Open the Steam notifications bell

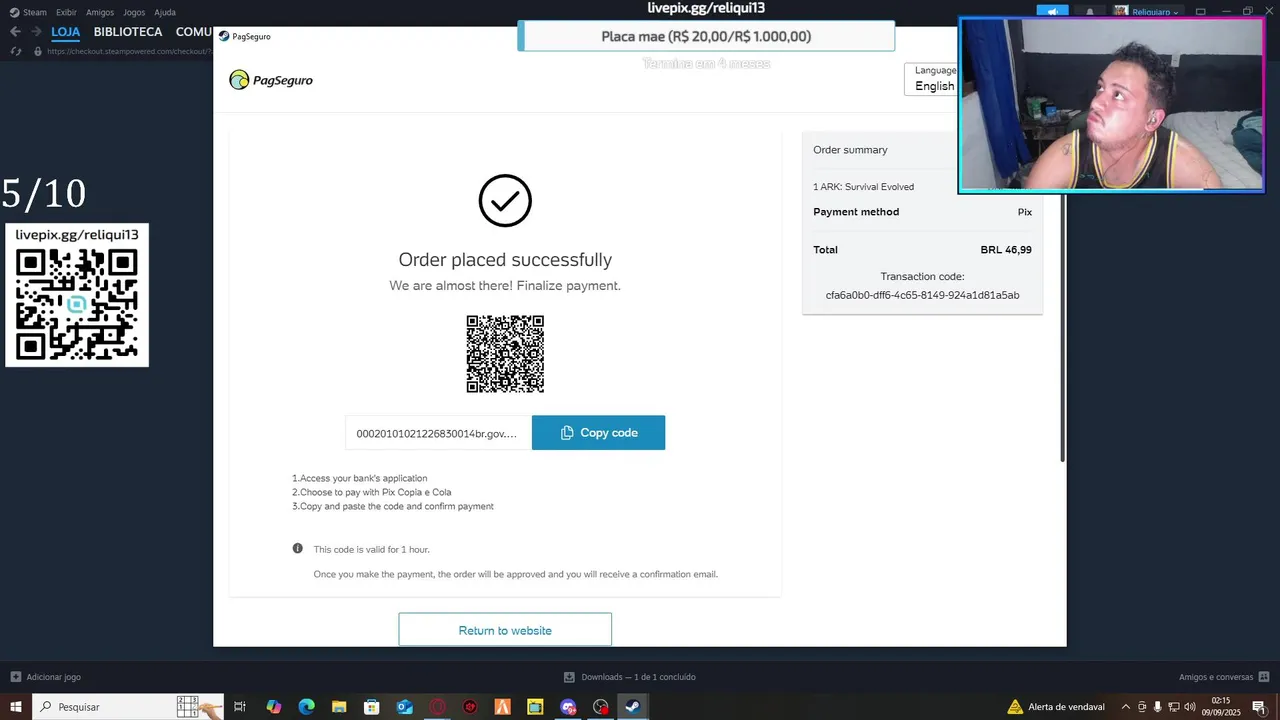pos(1090,12)
